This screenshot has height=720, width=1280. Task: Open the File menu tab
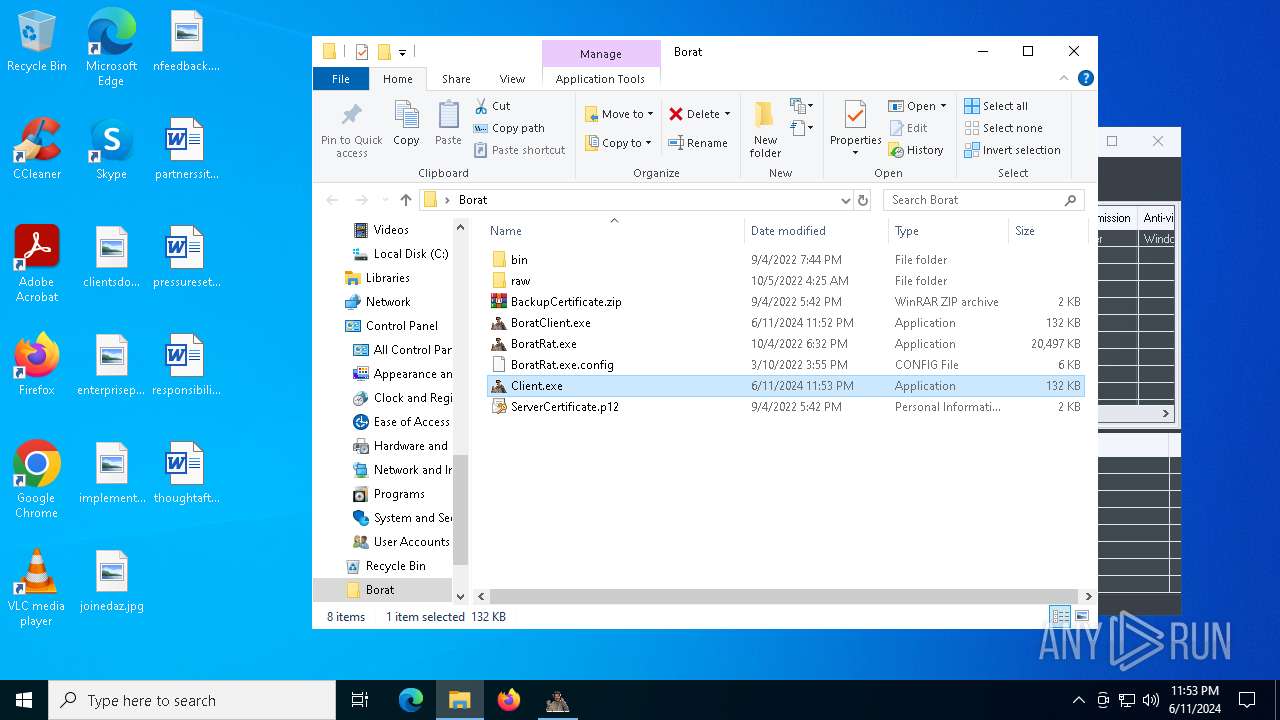click(x=341, y=79)
